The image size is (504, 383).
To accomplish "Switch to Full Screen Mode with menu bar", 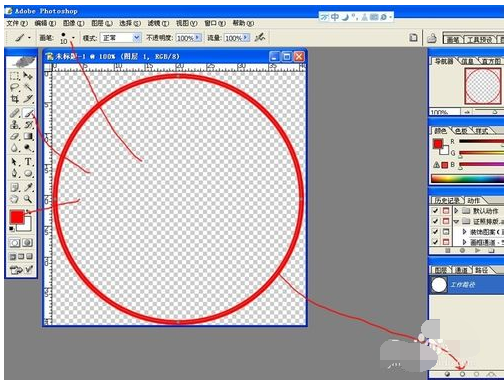I will pos(21,257).
